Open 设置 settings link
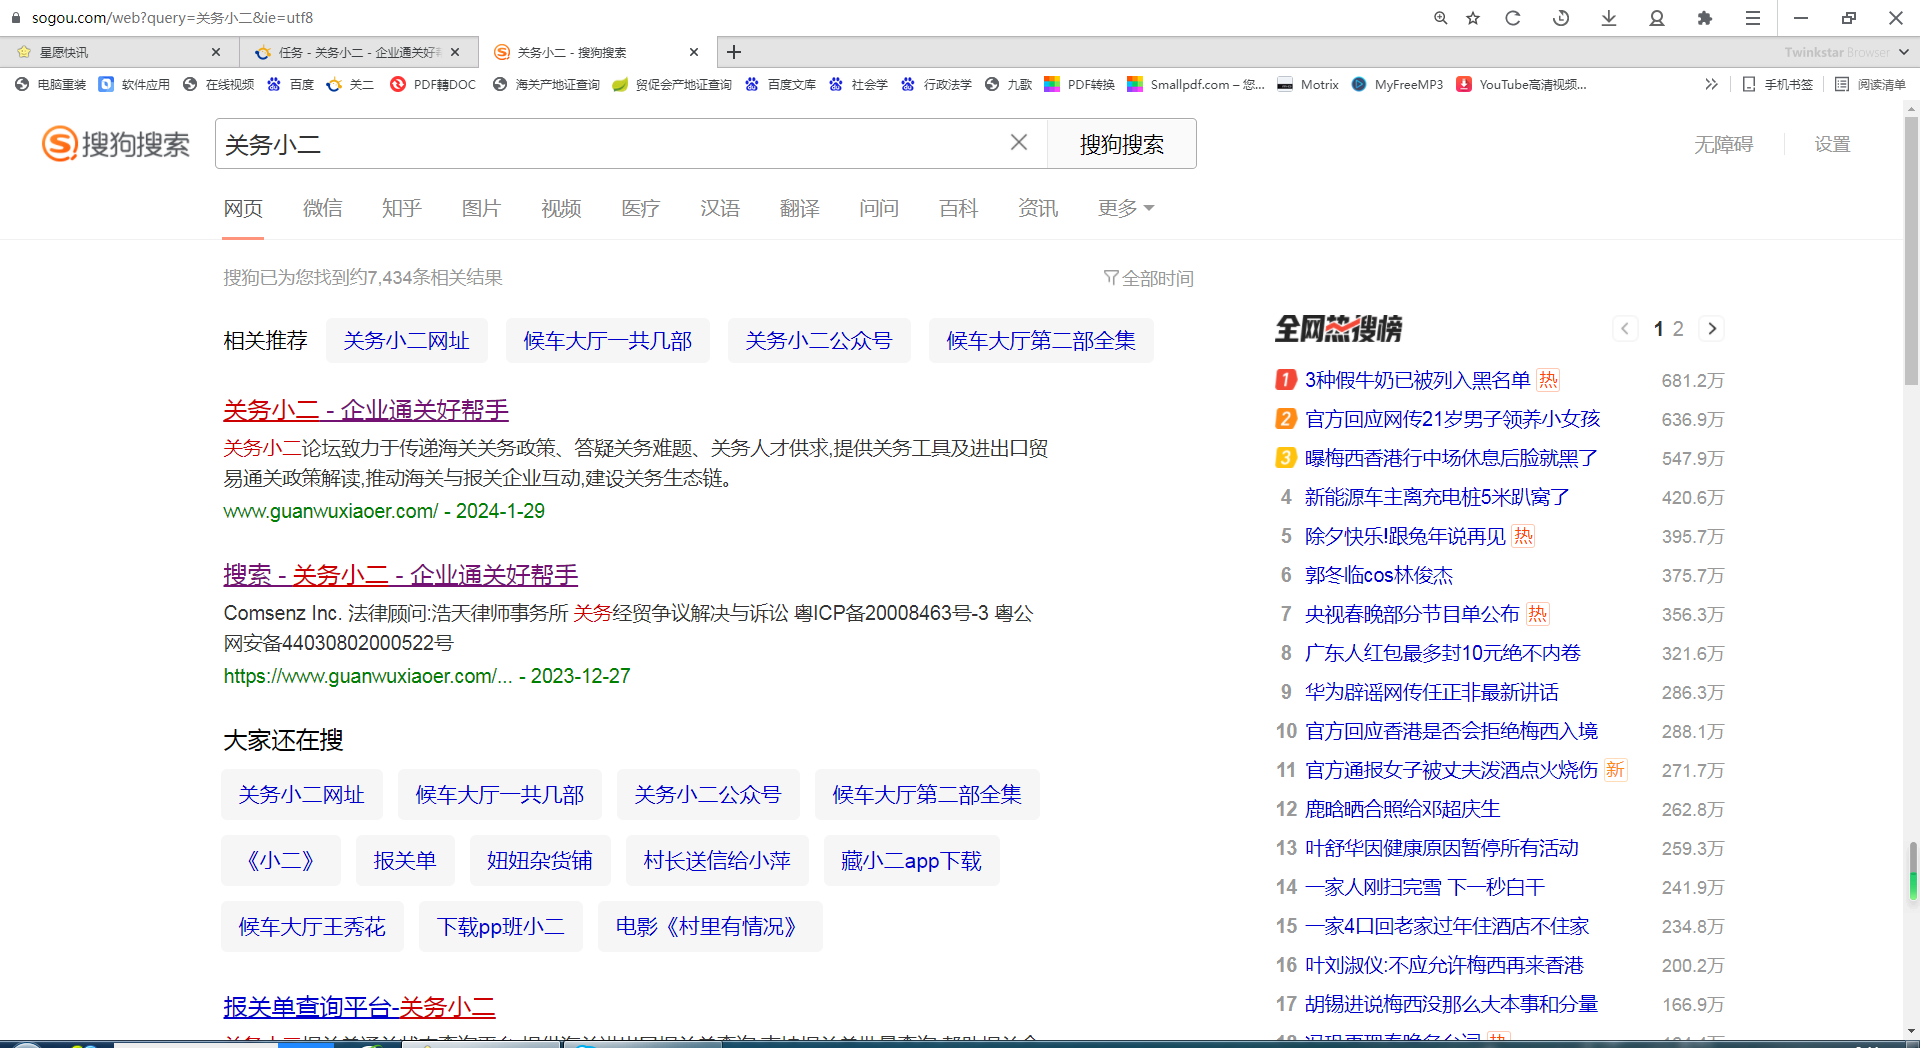 tap(1832, 145)
